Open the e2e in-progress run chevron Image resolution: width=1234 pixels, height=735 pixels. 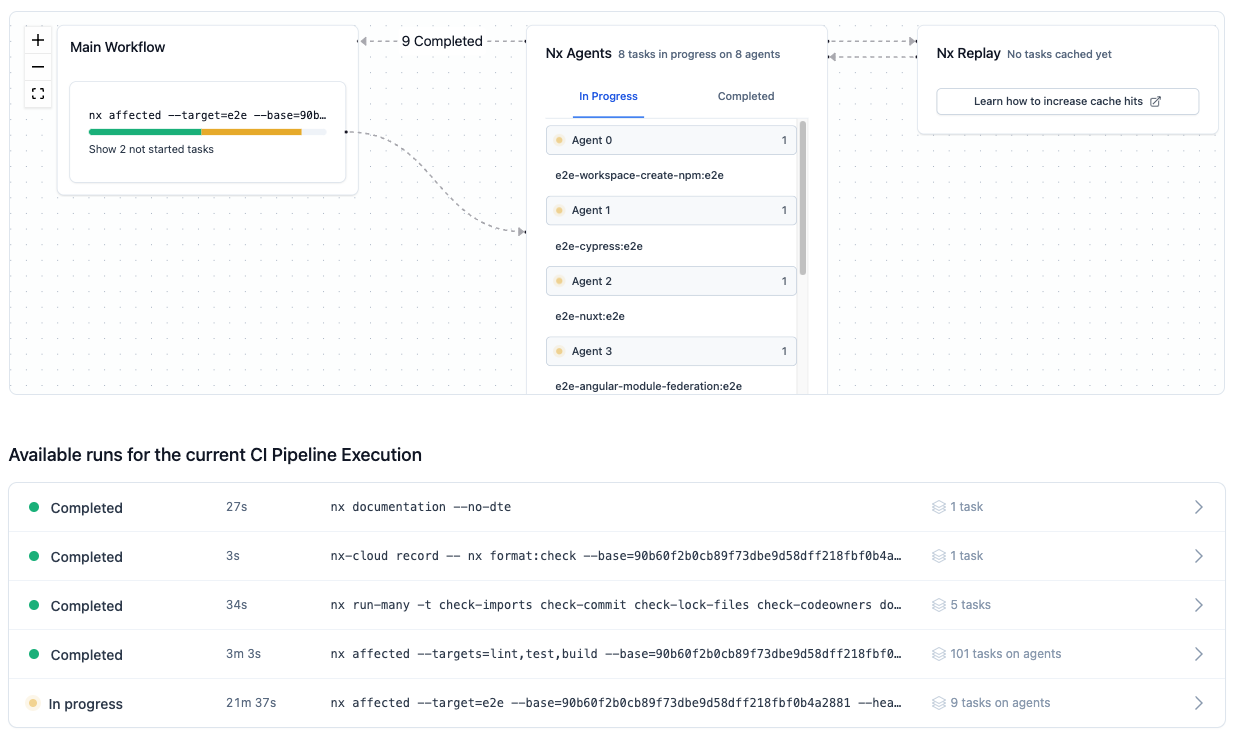tap(1198, 703)
